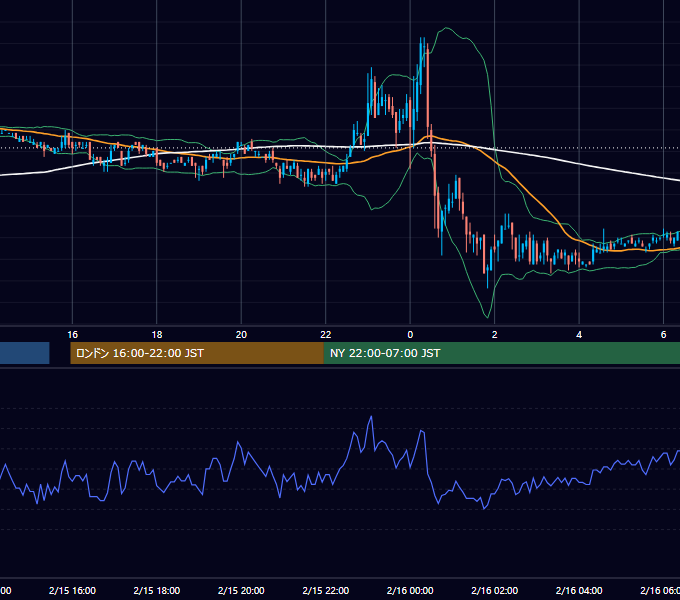Click the 22 hour label on upper time axis

coord(326,335)
